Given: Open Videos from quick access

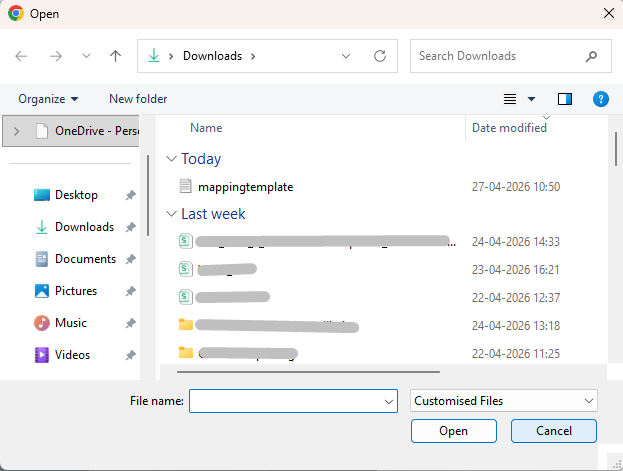Looking at the screenshot, I should coord(72,355).
